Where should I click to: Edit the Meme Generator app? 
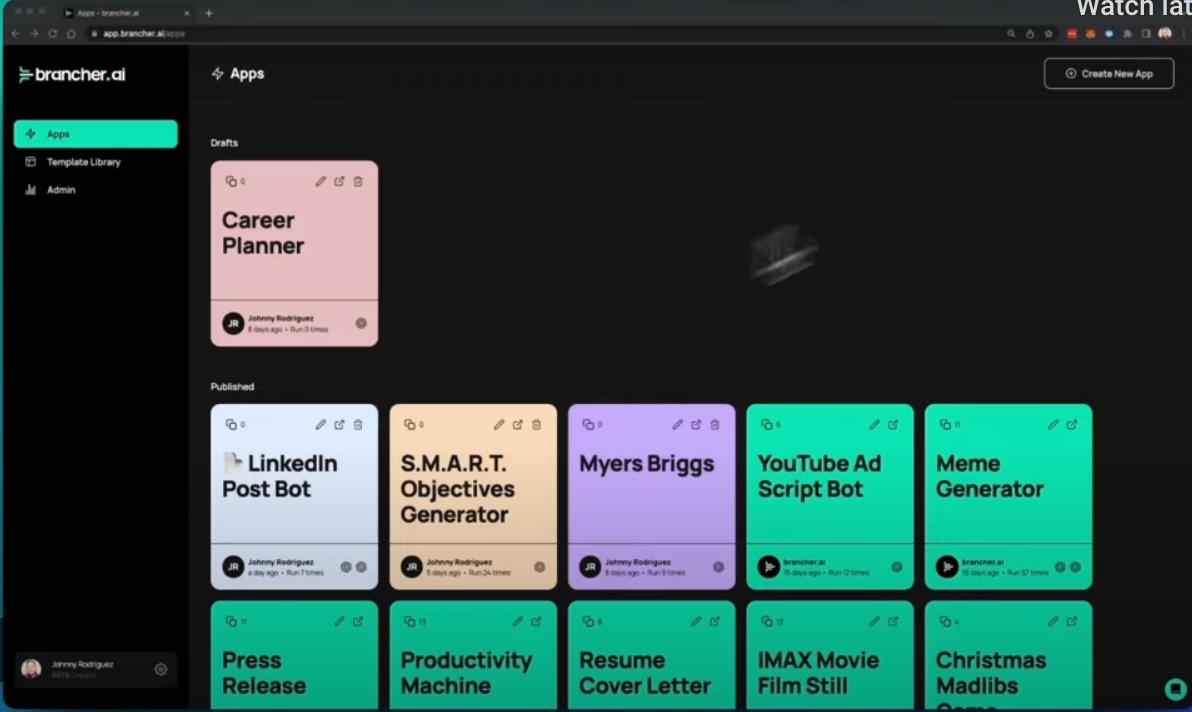click(x=1053, y=425)
